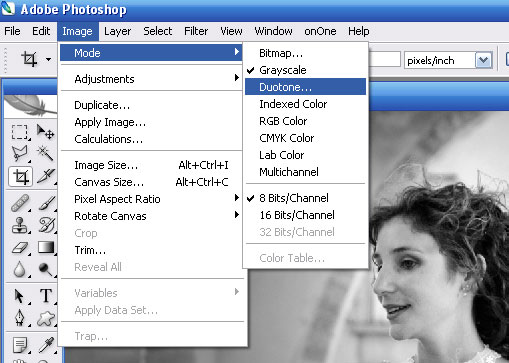Choose Indexed Color mode
Viewport: 509px width, 363px height.
(x=305, y=104)
